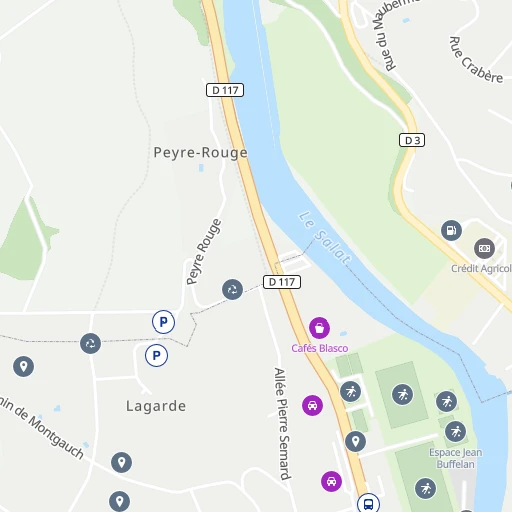Open the Crédit Agricole bank marker

coord(484,249)
